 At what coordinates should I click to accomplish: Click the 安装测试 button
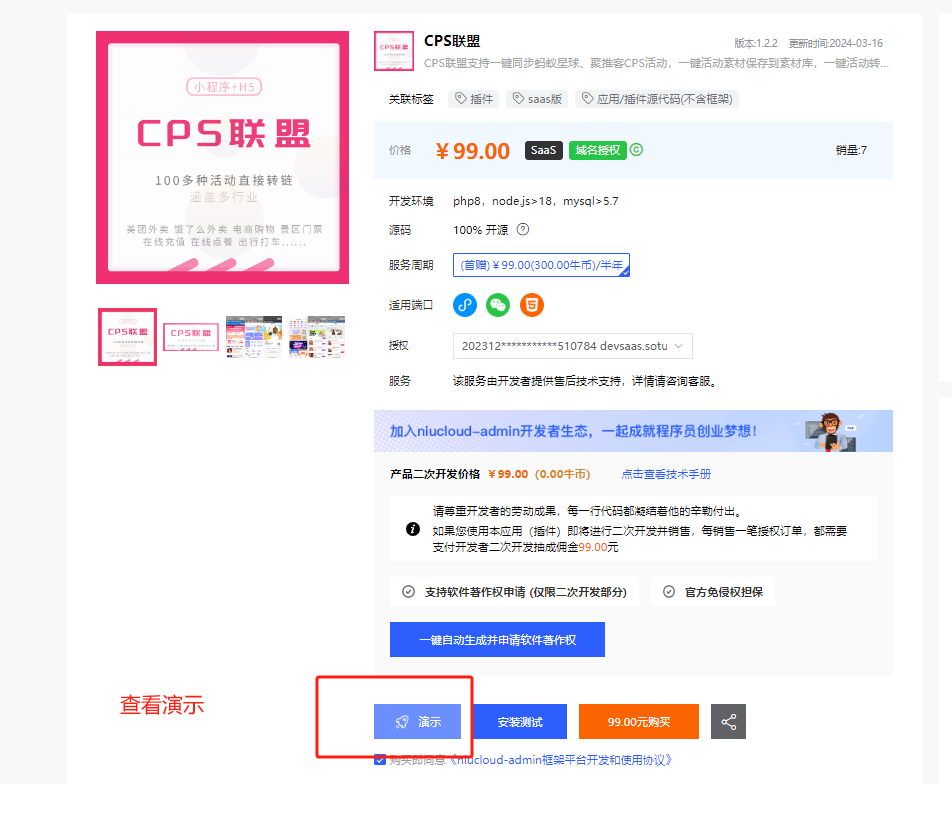click(x=520, y=721)
